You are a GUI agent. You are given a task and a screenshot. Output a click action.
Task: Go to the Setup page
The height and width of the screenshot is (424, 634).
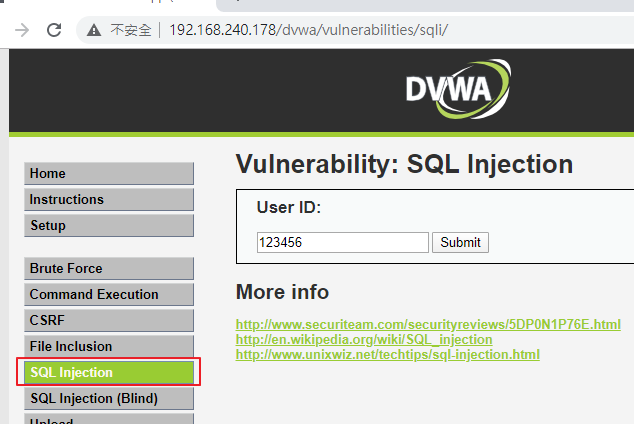109,225
